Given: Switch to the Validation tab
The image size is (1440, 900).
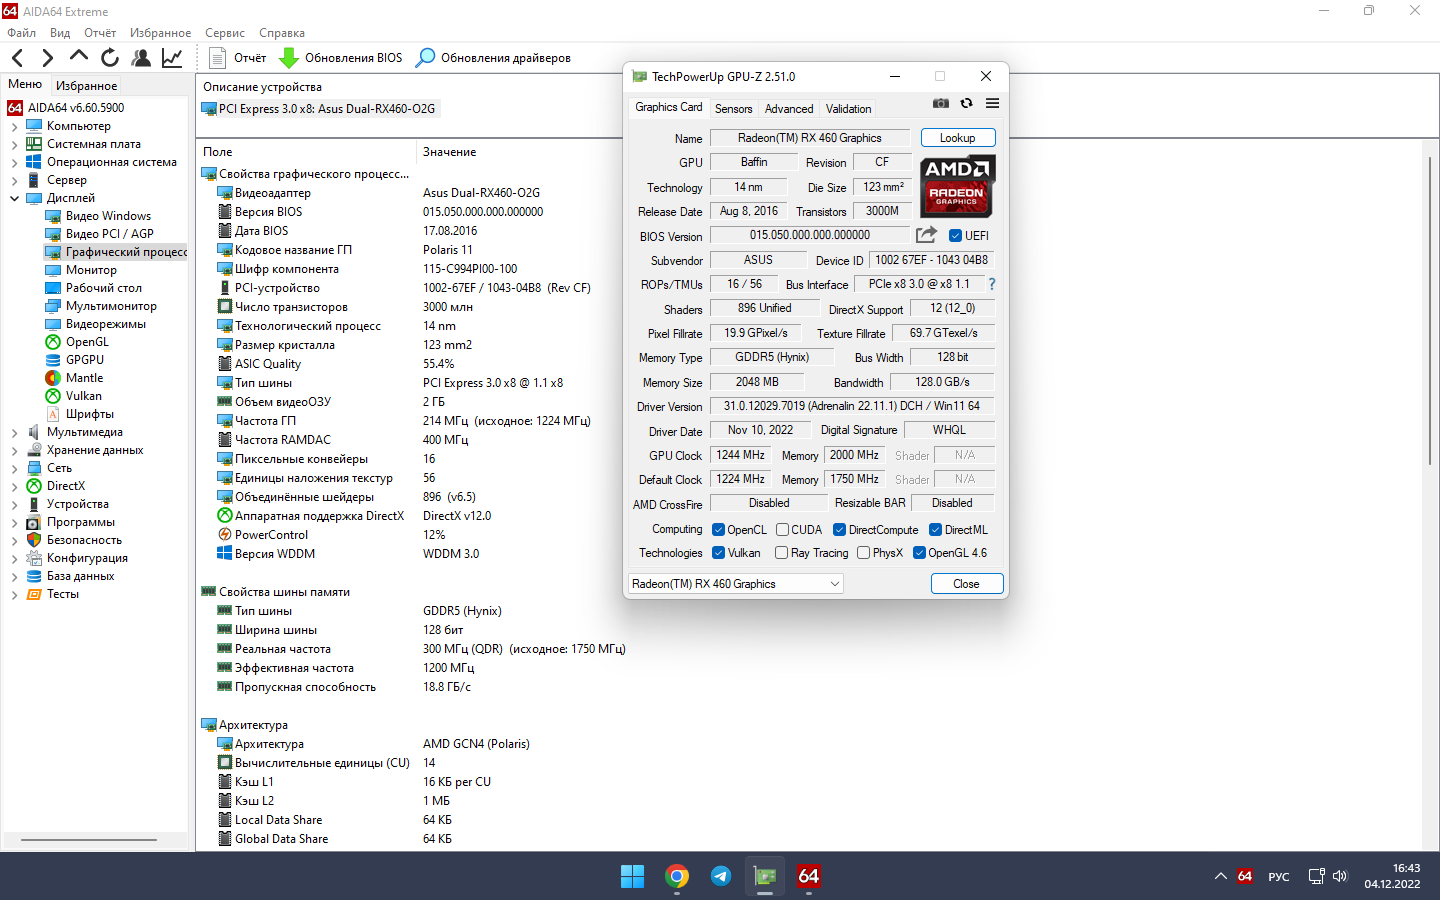Looking at the screenshot, I should coord(848,109).
